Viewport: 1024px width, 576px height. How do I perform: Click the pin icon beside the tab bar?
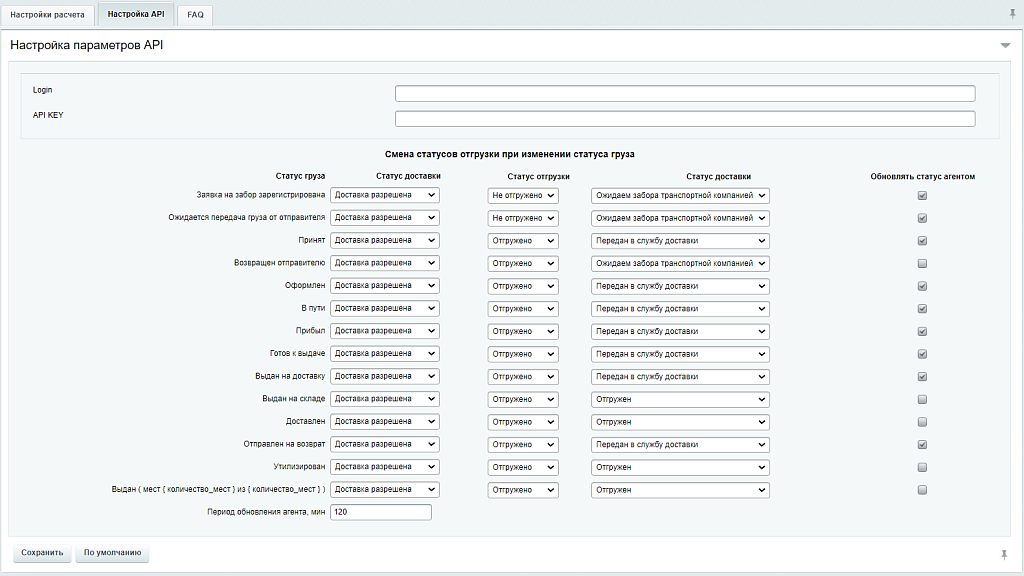point(1012,14)
